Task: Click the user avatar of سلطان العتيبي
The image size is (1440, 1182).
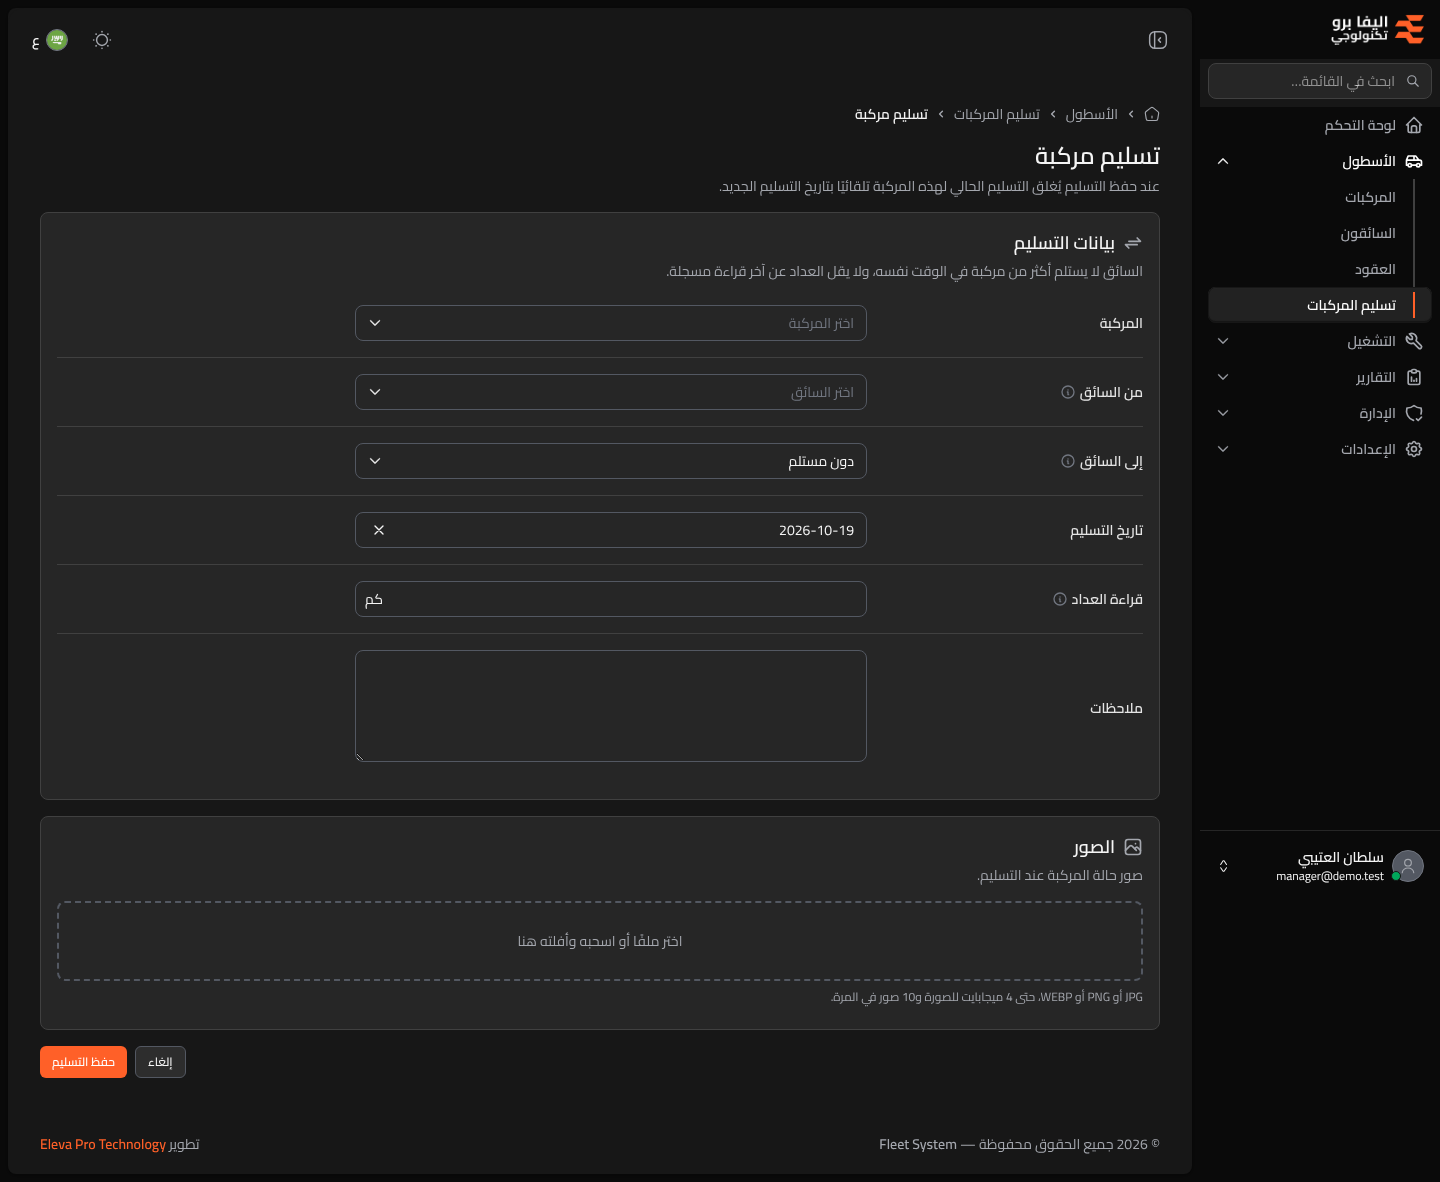Action: coord(1408,866)
